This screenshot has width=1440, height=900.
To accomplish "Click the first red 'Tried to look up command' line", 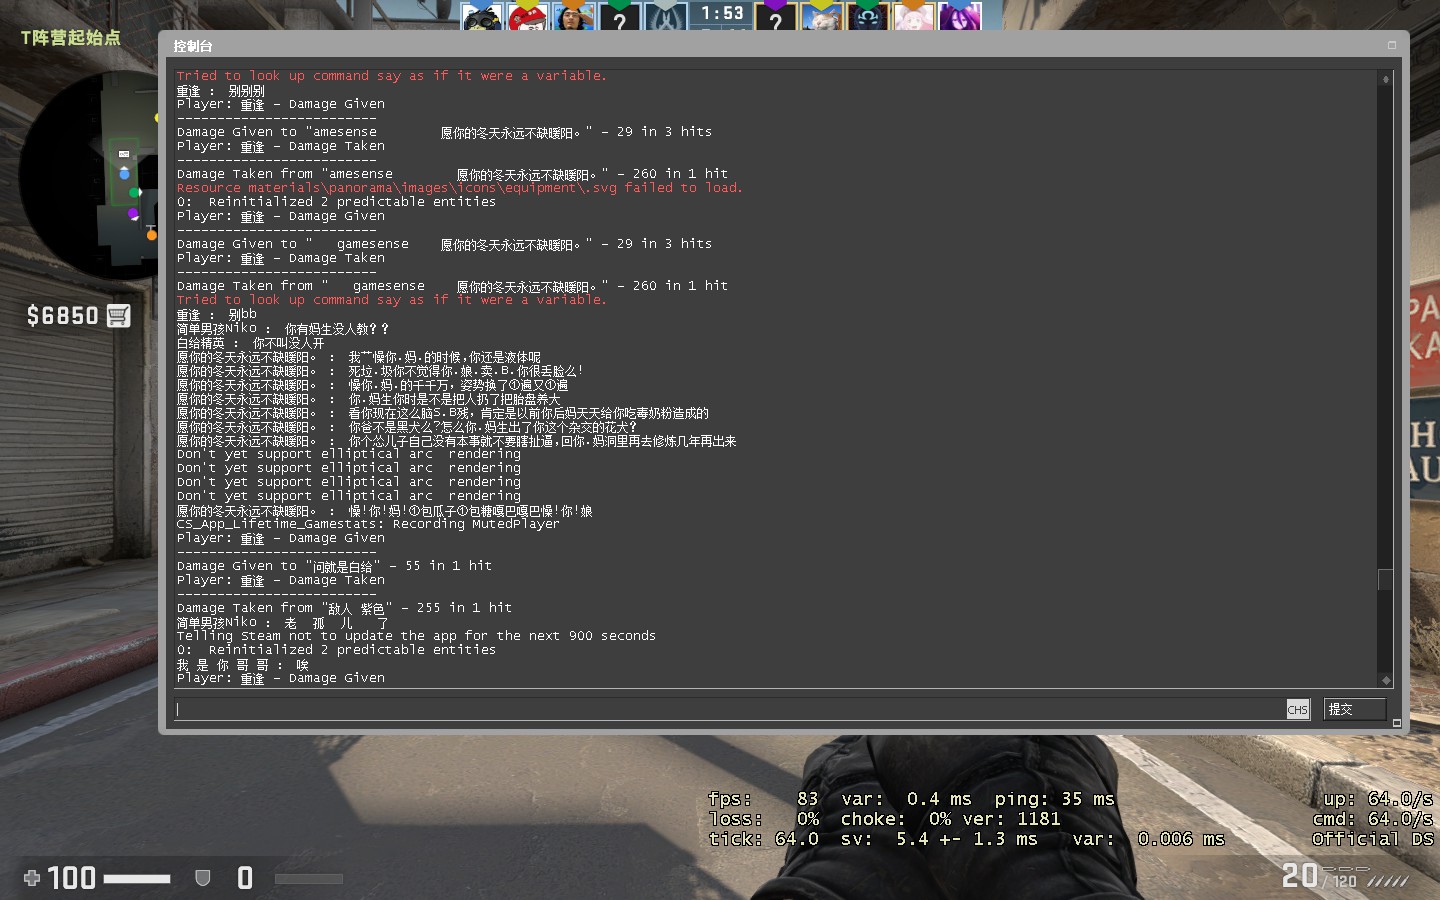I will click(x=391, y=76).
